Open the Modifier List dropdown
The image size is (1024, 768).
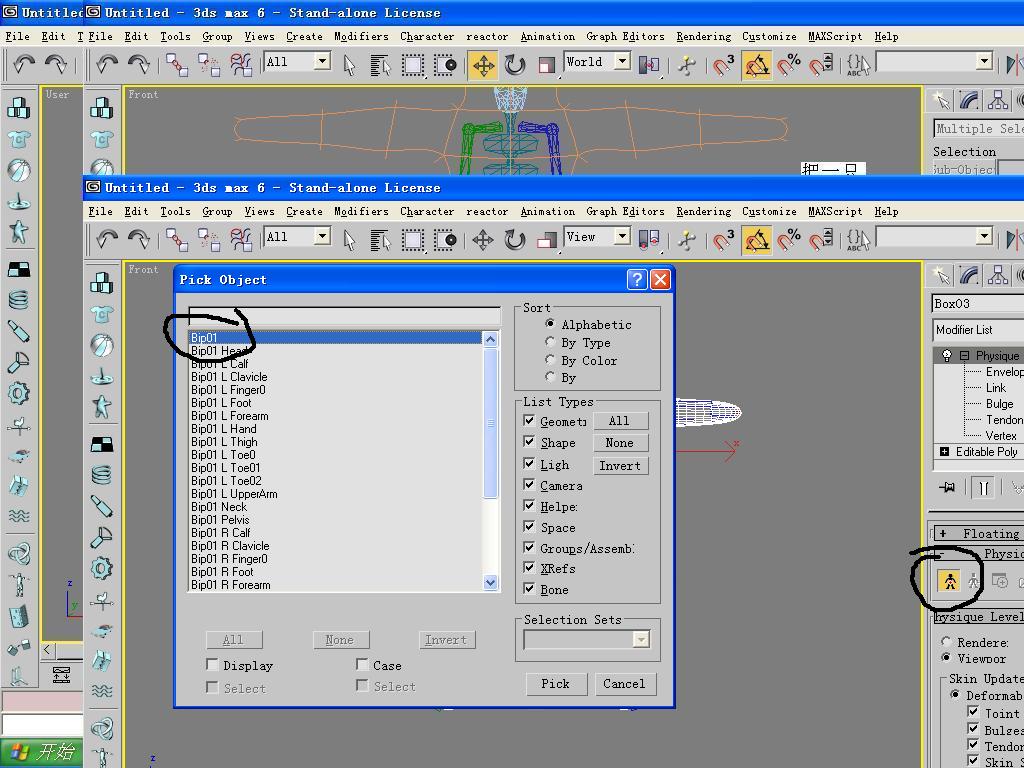pyautogui.click(x=978, y=330)
